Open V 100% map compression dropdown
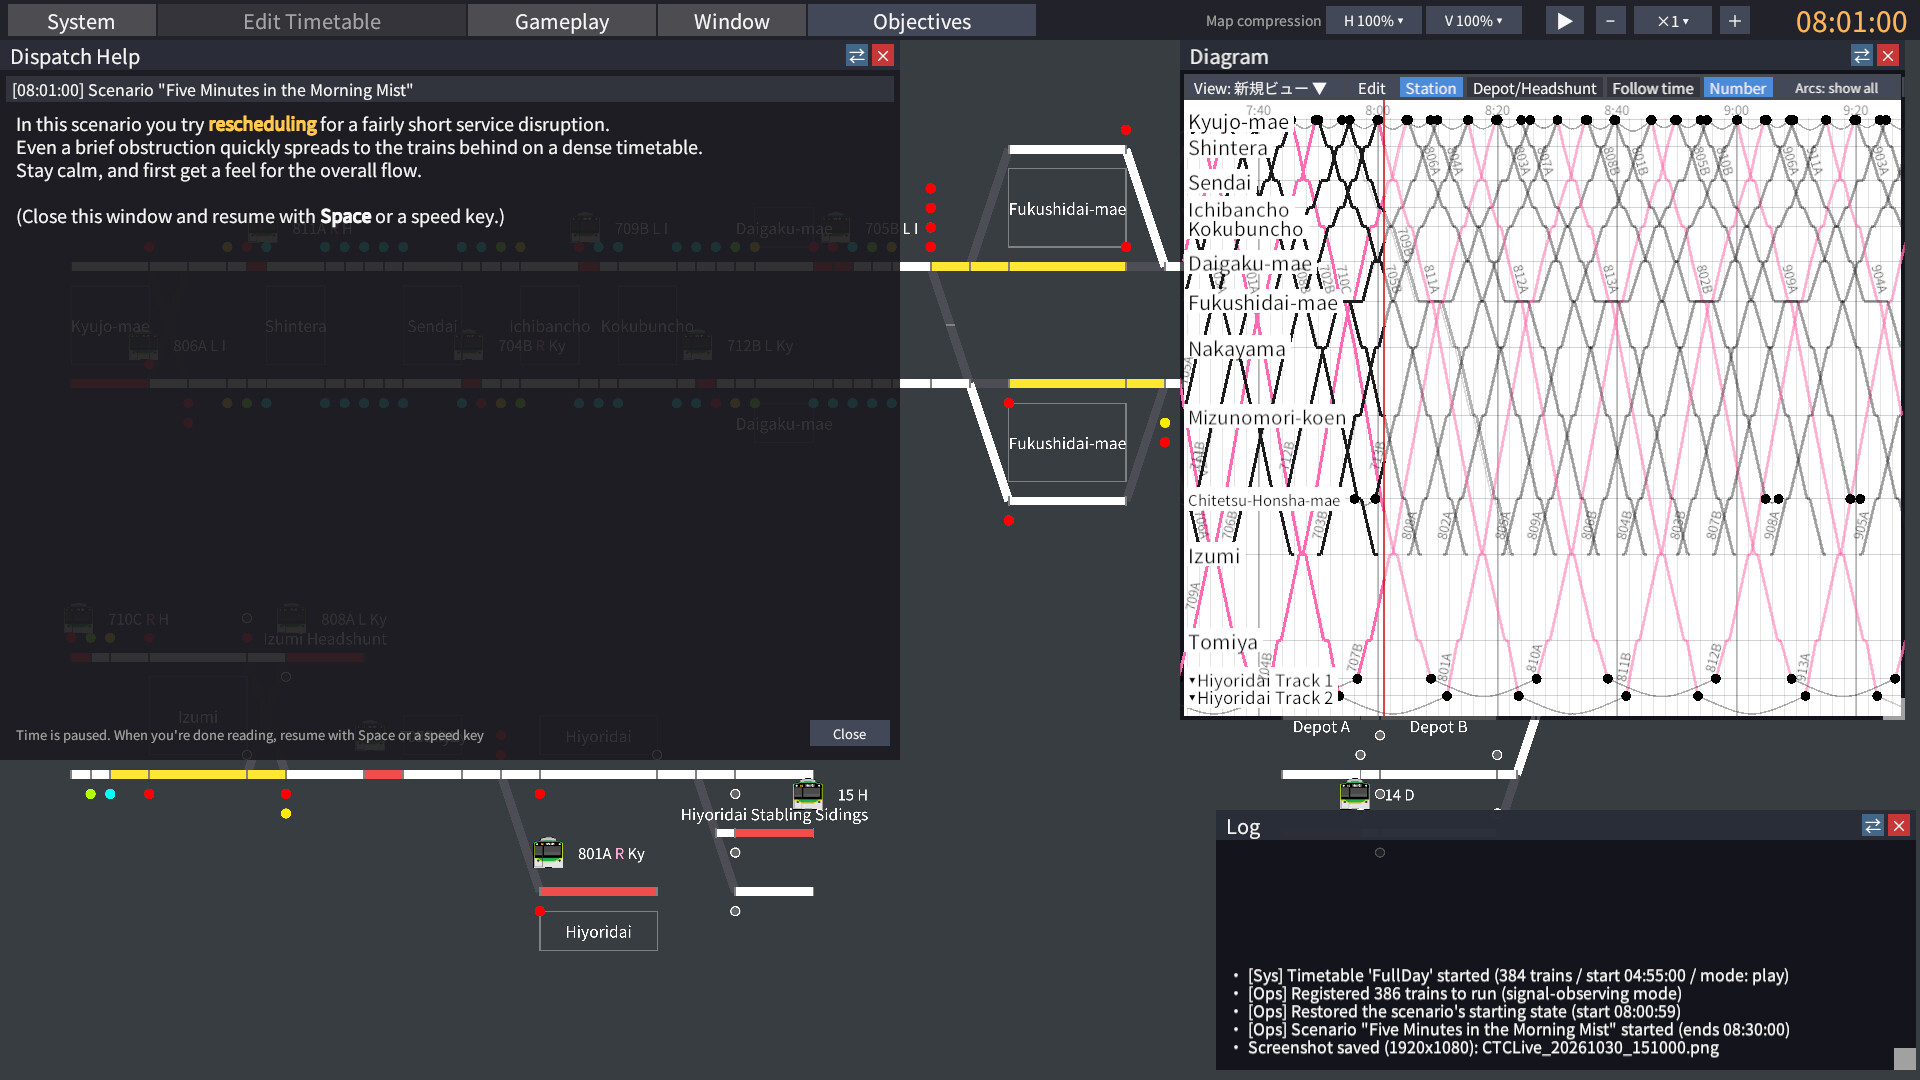Image resolution: width=1920 pixels, height=1080 pixels. pyautogui.click(x=1474, y=21)
